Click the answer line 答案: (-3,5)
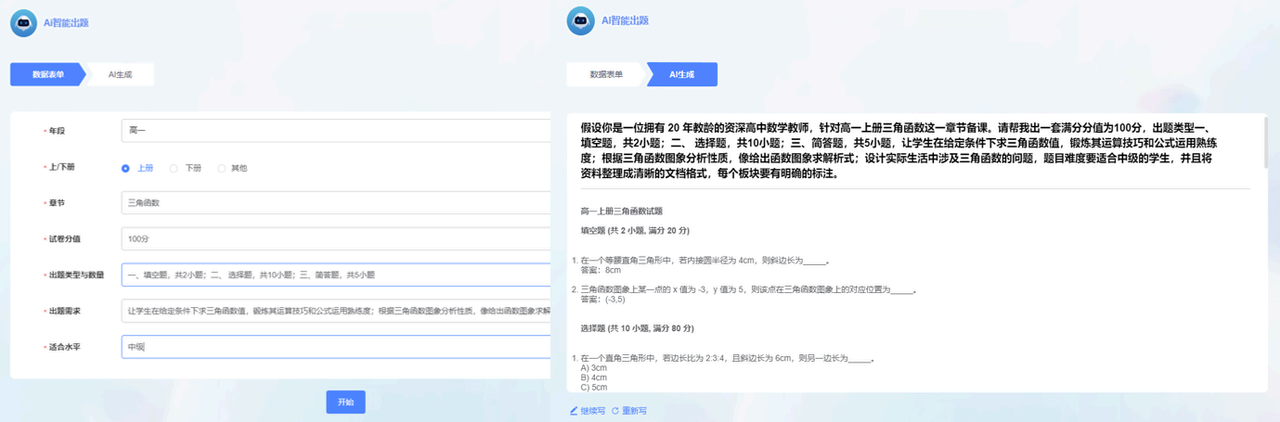This screenshot has height=422, width=1280. pos(603,299)
